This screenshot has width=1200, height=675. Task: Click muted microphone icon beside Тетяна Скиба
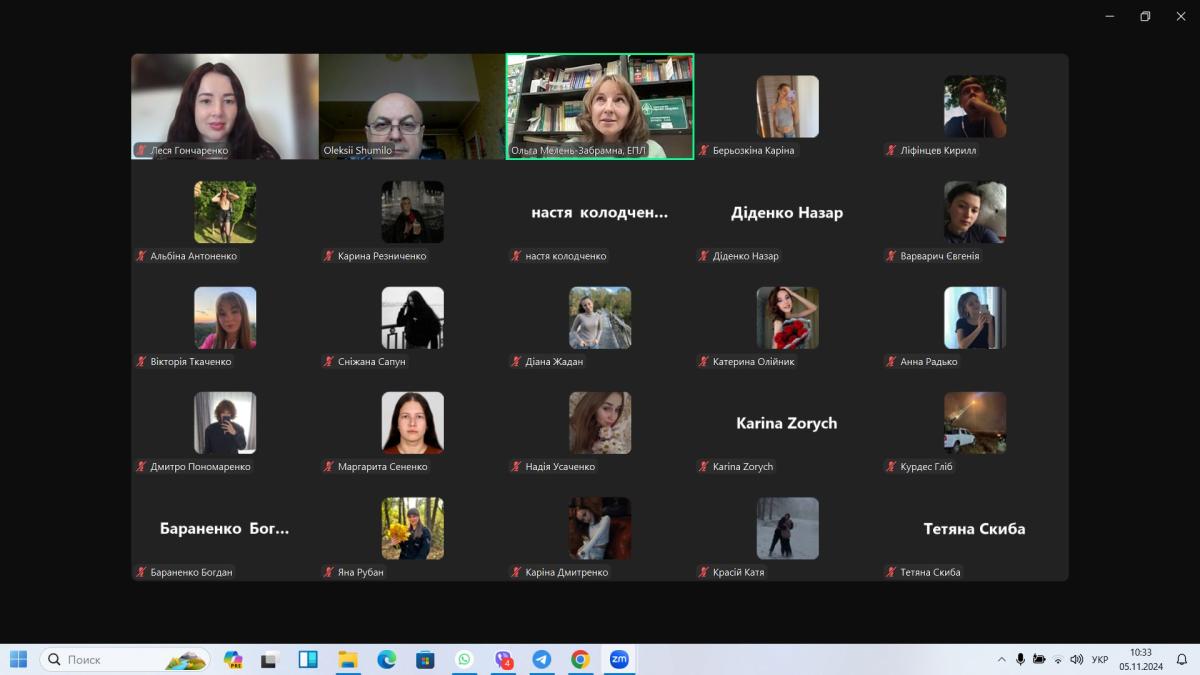891,572
